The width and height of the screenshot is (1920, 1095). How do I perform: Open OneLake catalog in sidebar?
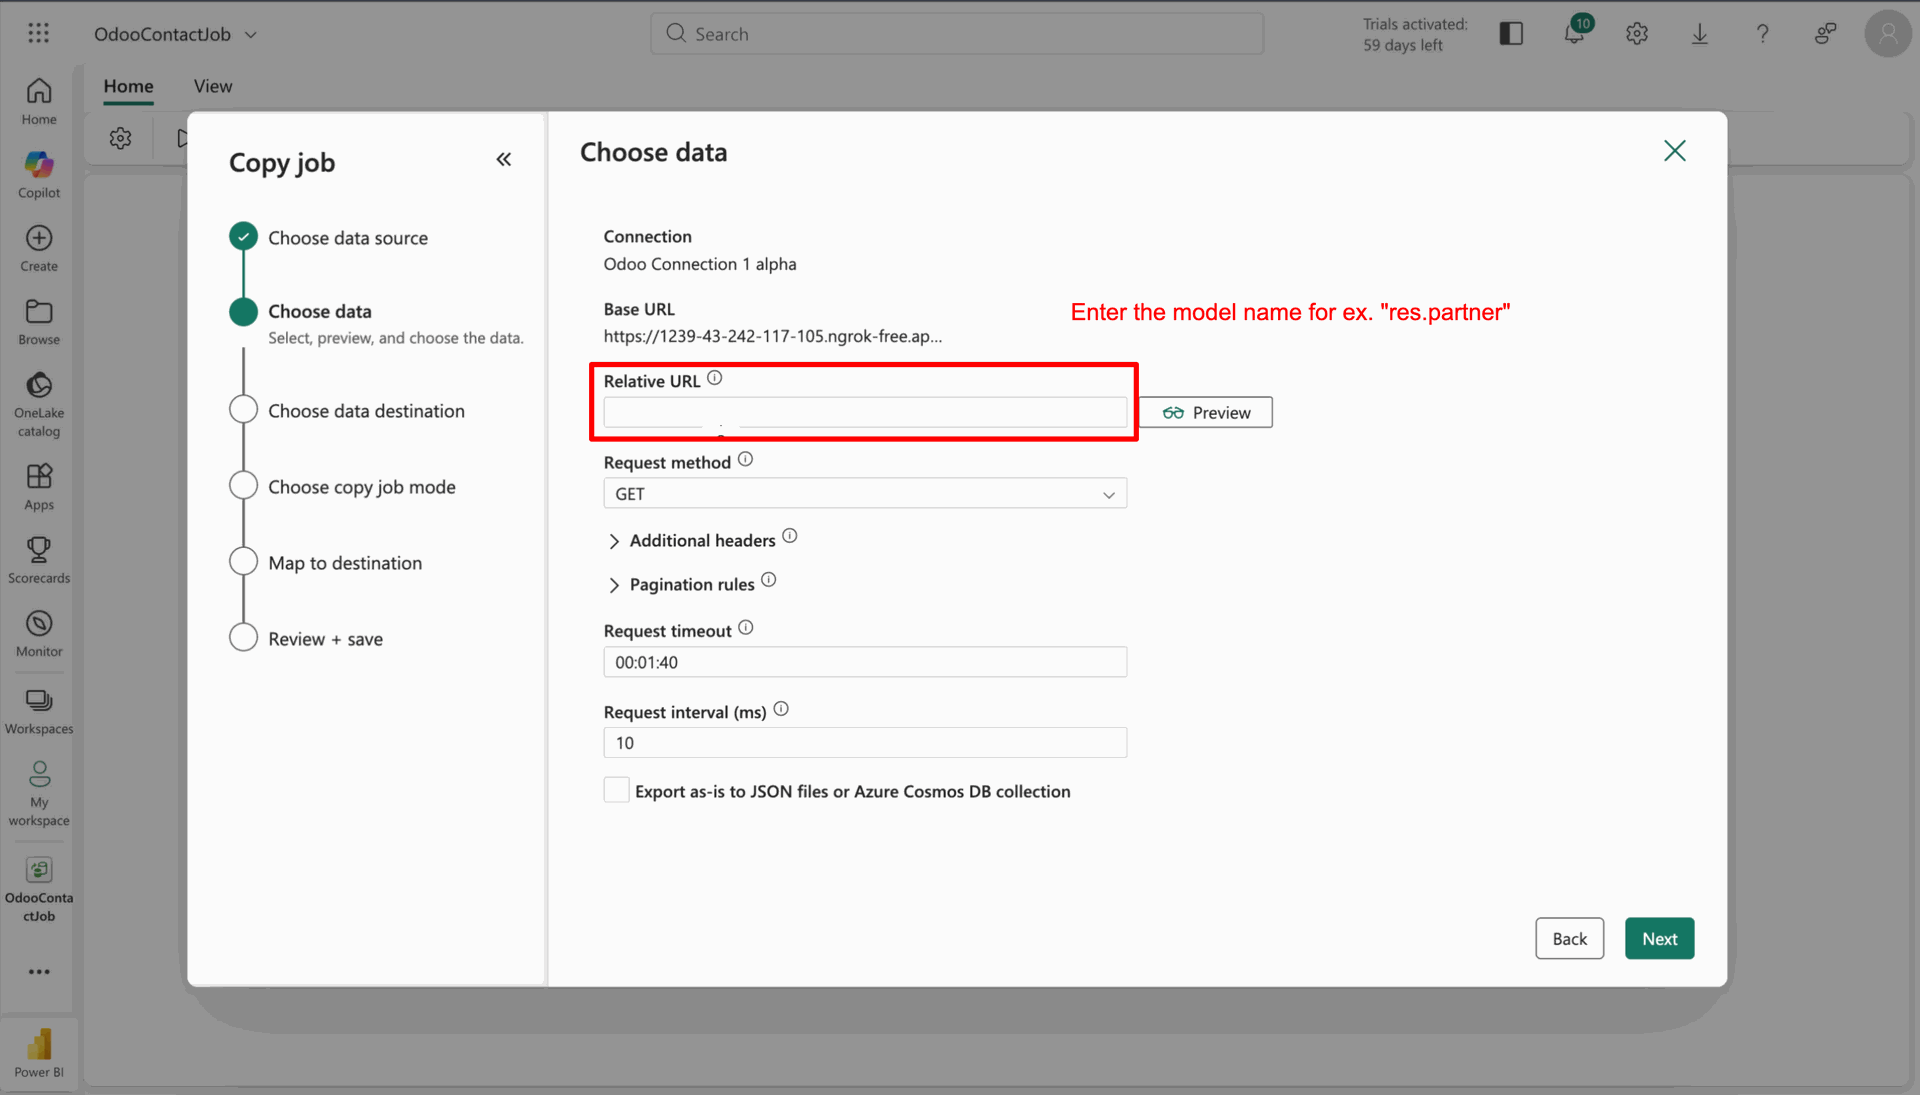point(39,403)
